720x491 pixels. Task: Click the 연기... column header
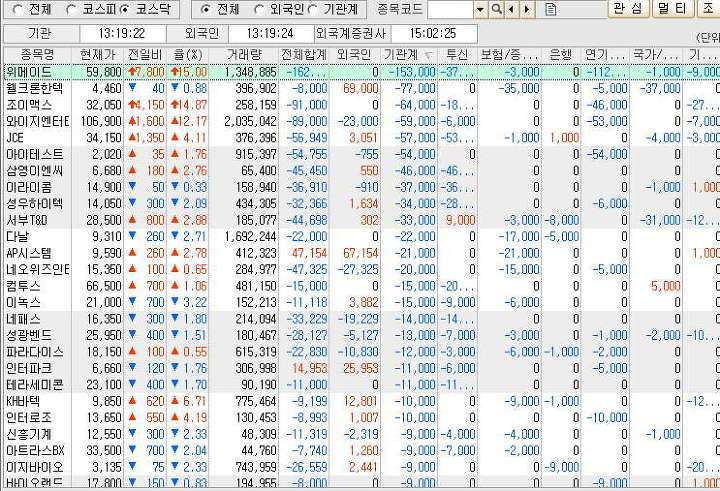coord(605,55)
